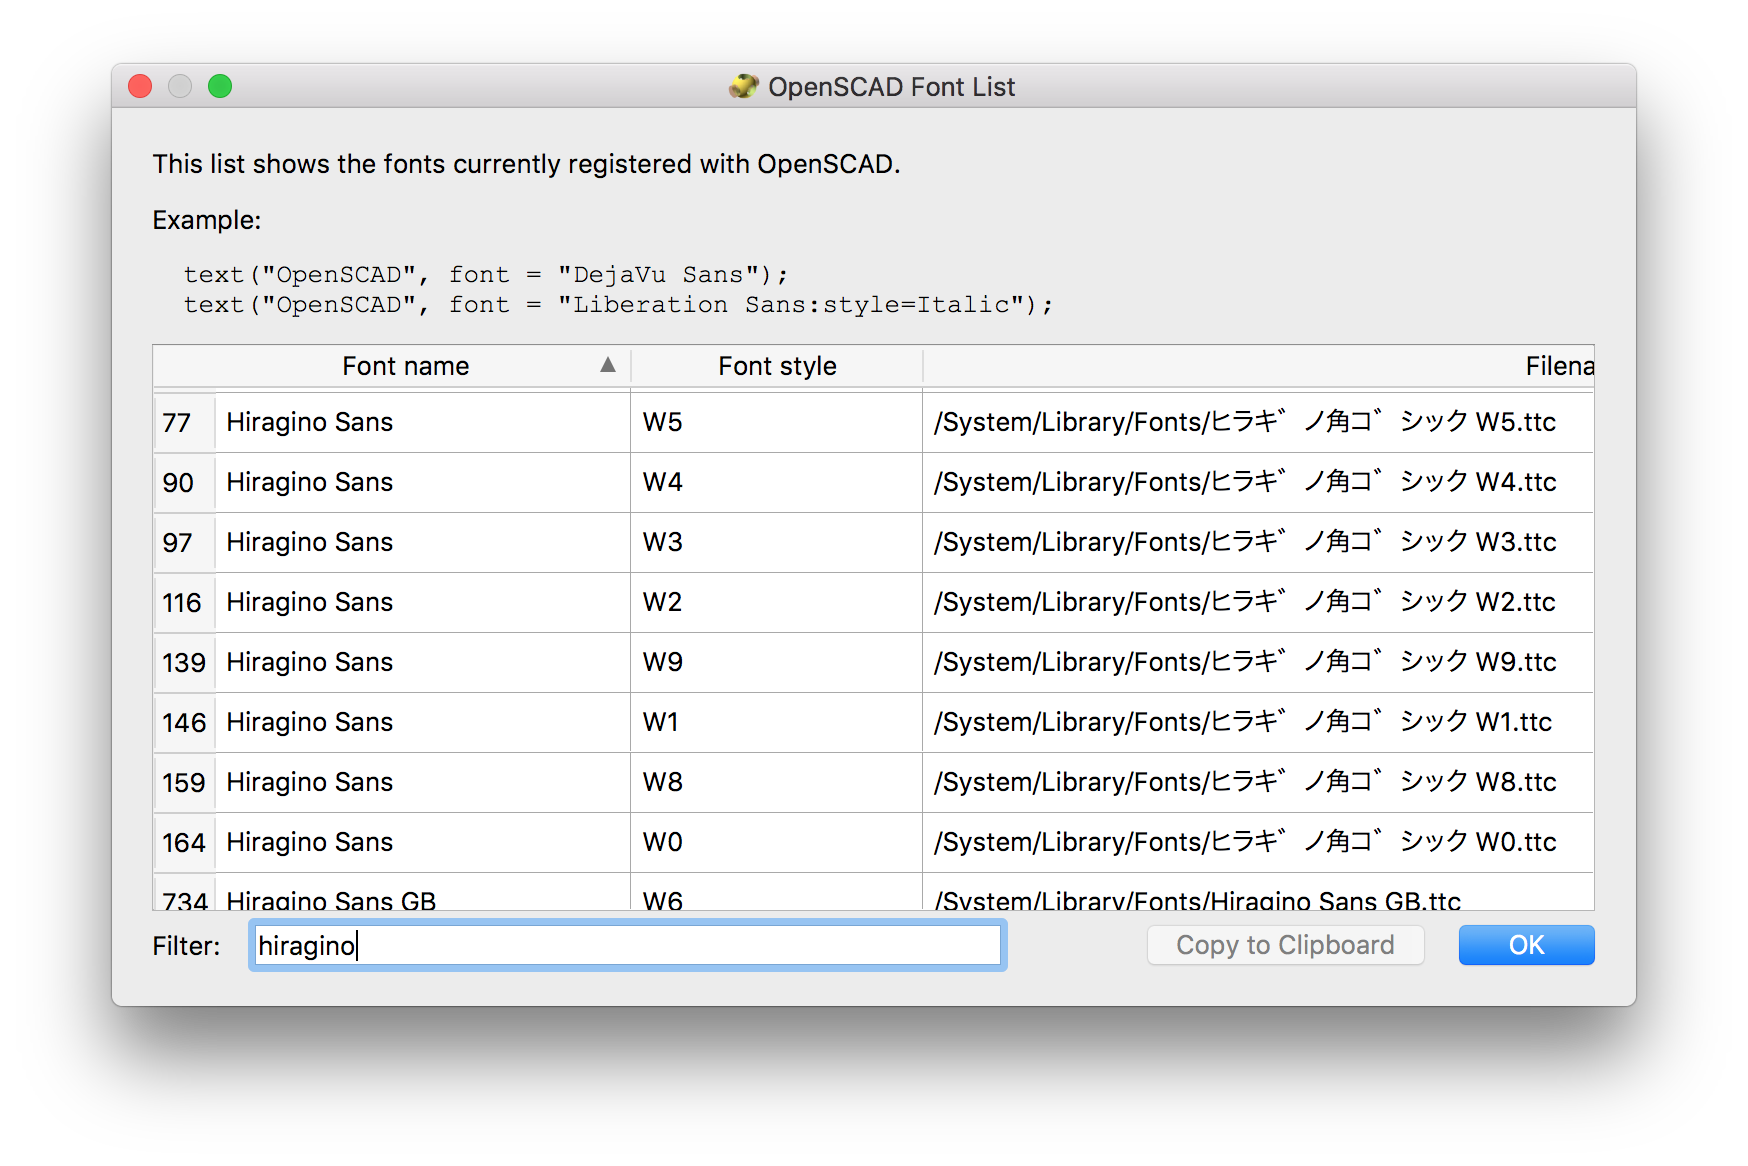Viewport: 1748px width, 1166px height.
Task: Select the Hiragino Sans name in row 90
Action: (x=423, y=483)
